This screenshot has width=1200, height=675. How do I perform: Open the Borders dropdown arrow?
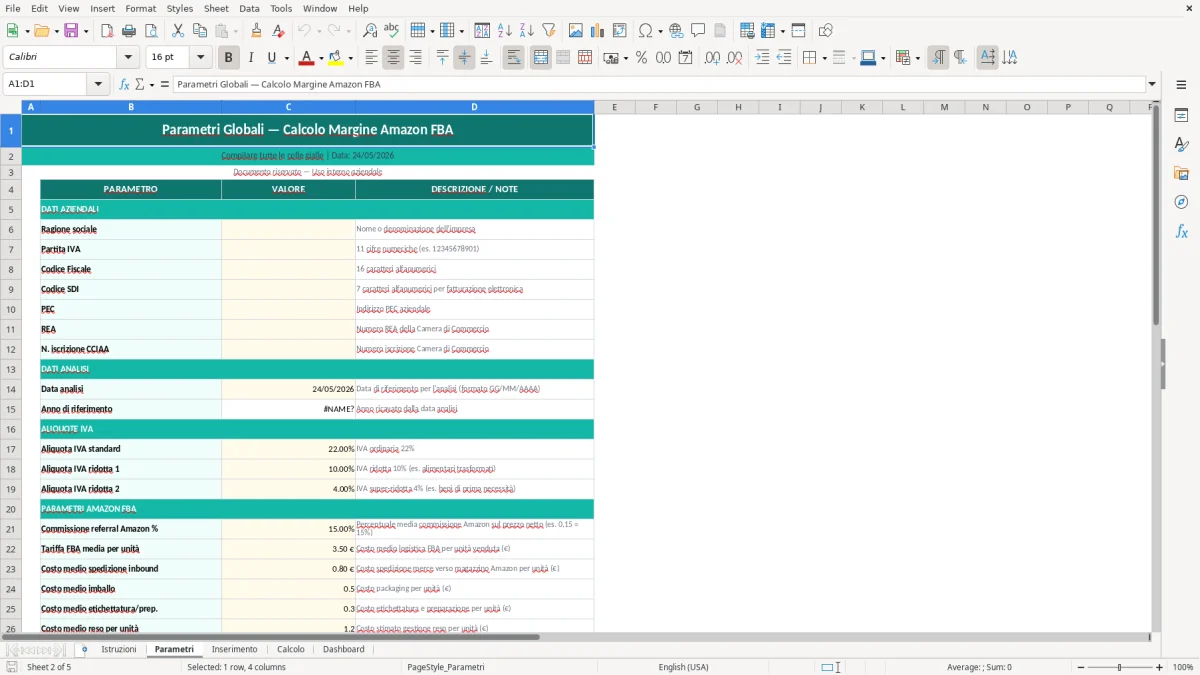[x=823, y=58]
